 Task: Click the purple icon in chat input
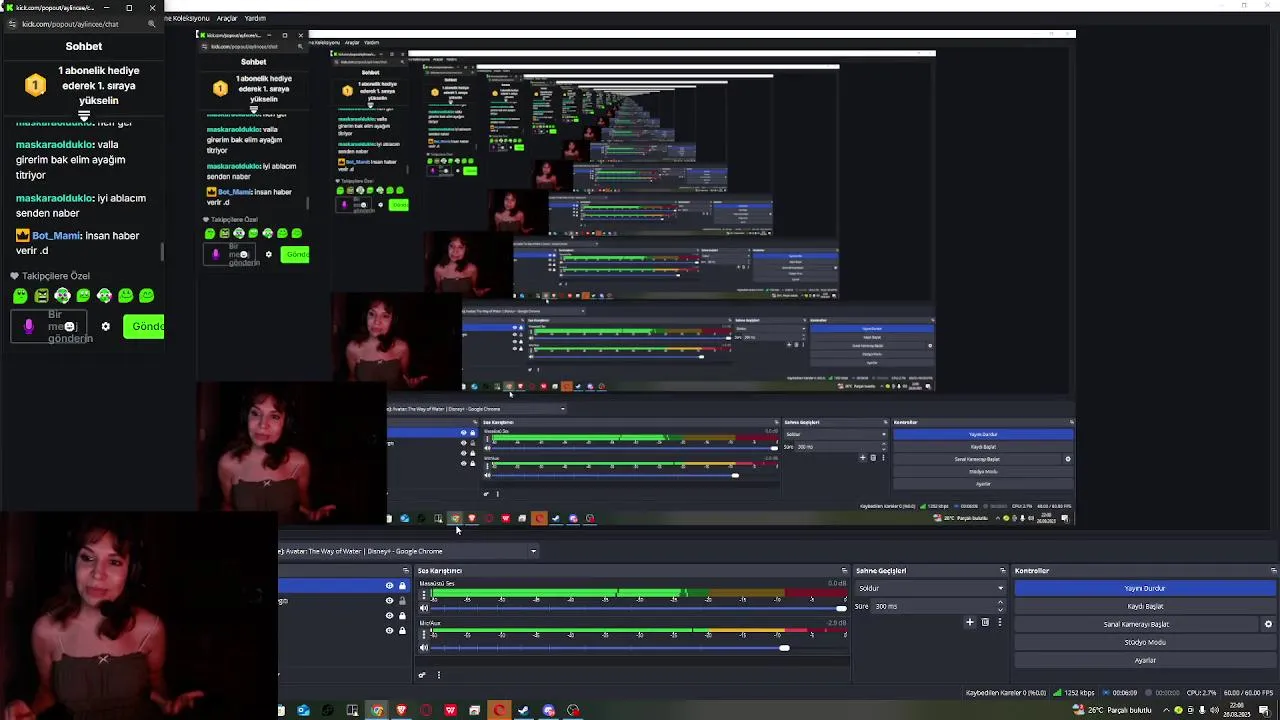[x=28, y=326]
